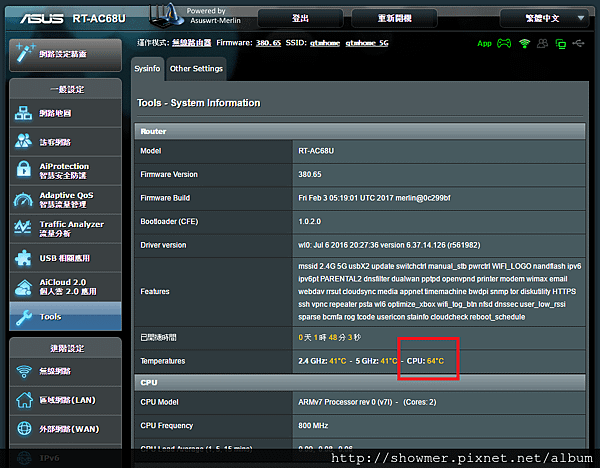Open AiCloud 2.0 menu item

pos(66,287)
